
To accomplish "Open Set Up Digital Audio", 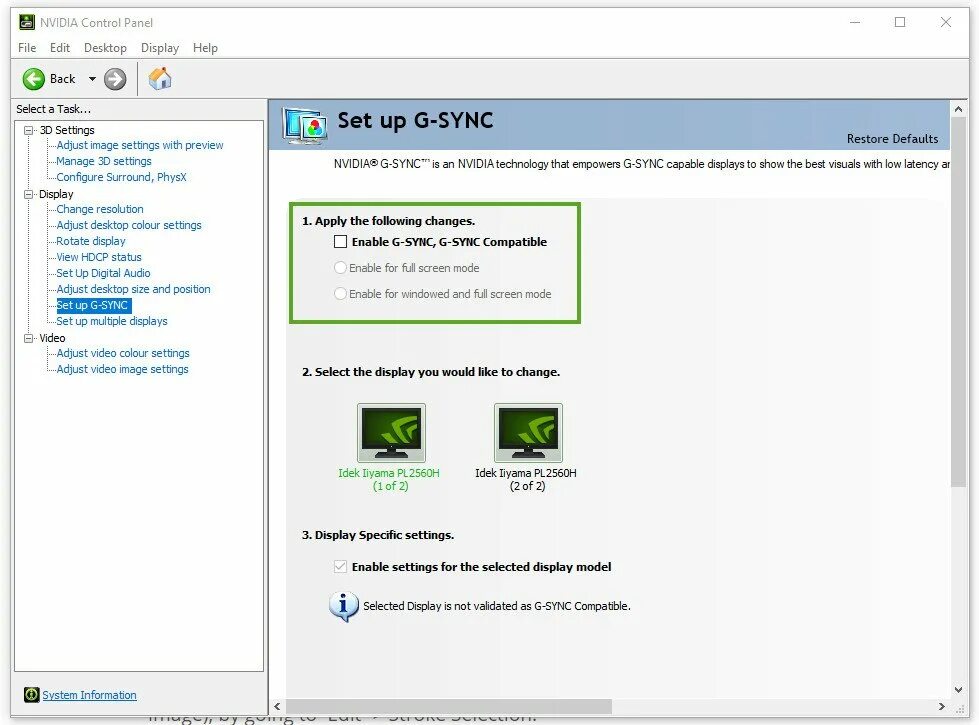I will (x=103, y=273).
